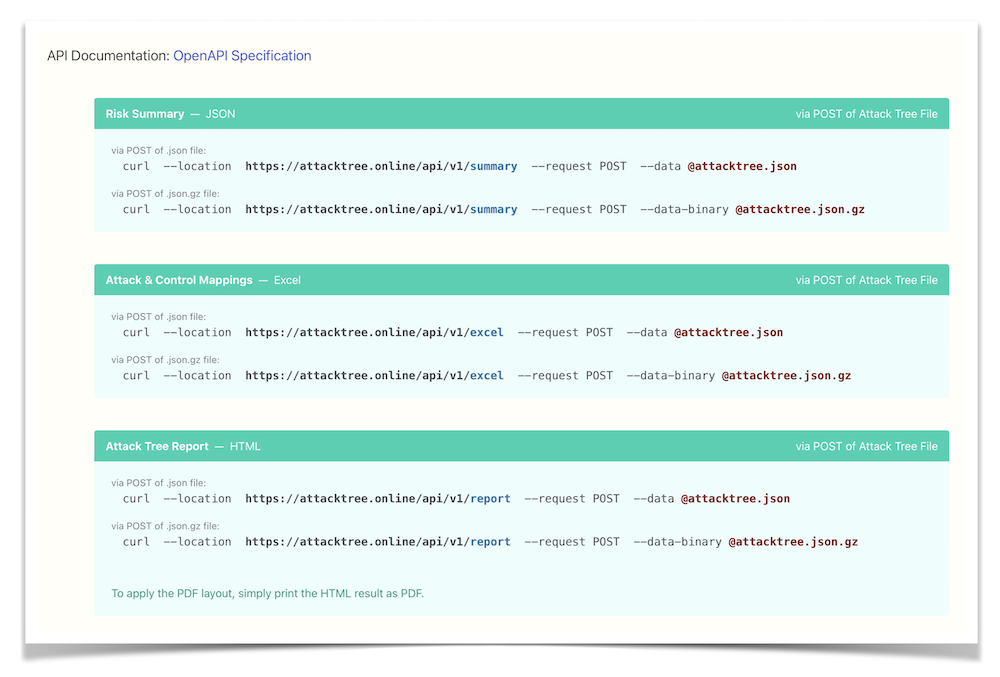This screenshot has height=677, width=1000.
Task: Click the 'Excel' format label in the mappings header
Action: [287, 280]
